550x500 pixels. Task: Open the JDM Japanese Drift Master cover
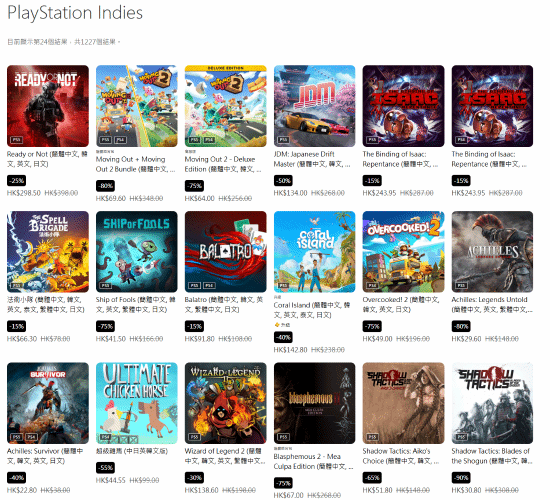(x=314, y=106)
